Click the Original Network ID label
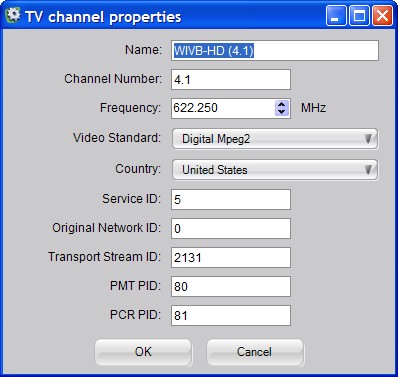398x377 pixels. pos(107,228)
